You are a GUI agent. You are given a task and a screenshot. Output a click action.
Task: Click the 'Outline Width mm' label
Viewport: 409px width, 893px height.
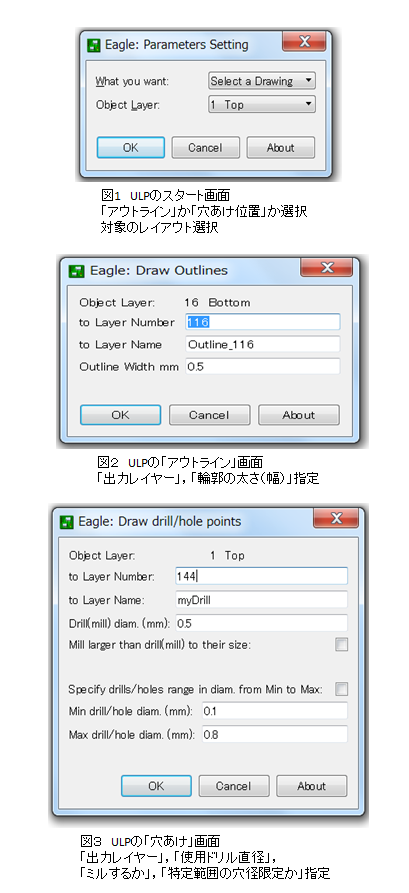point(129,367)
